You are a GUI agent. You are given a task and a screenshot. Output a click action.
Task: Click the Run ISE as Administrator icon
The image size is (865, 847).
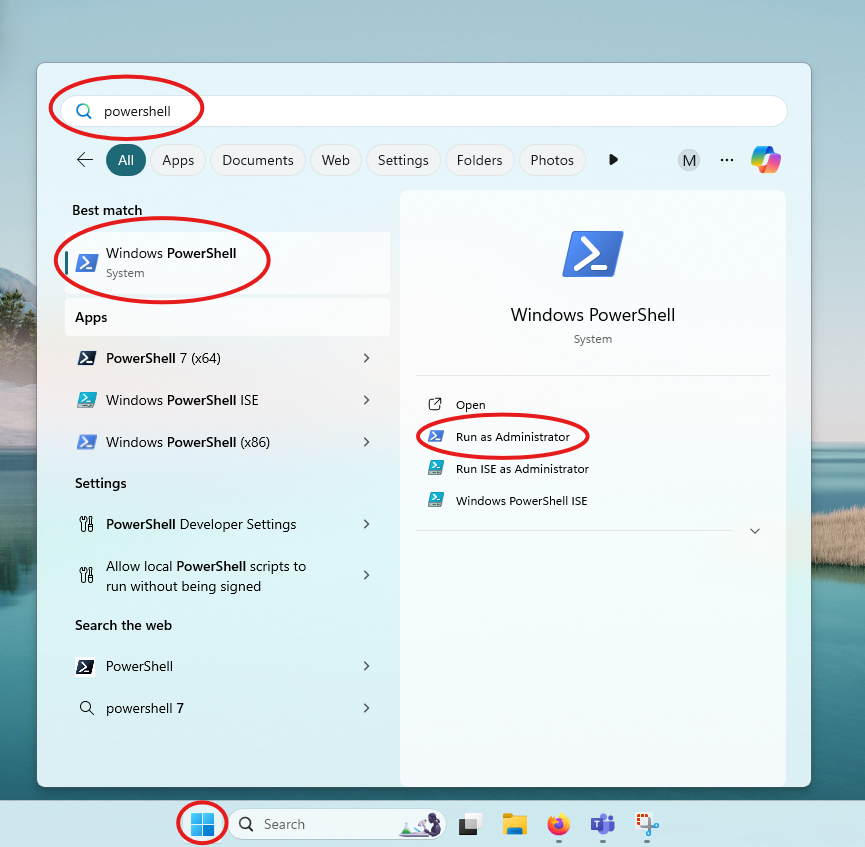point(436,468)
